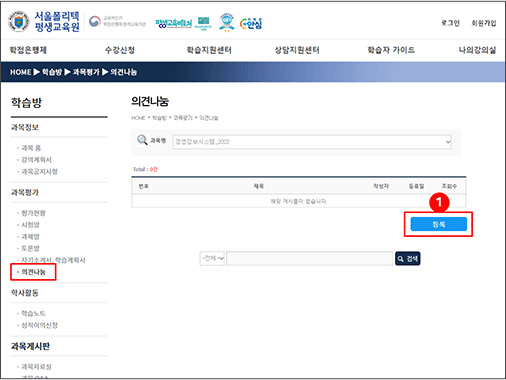The height and width of the screenshot is (380, 506).
Task: Click the 작성자 column header
Action: pyautogui.click(x=381, y=186)
